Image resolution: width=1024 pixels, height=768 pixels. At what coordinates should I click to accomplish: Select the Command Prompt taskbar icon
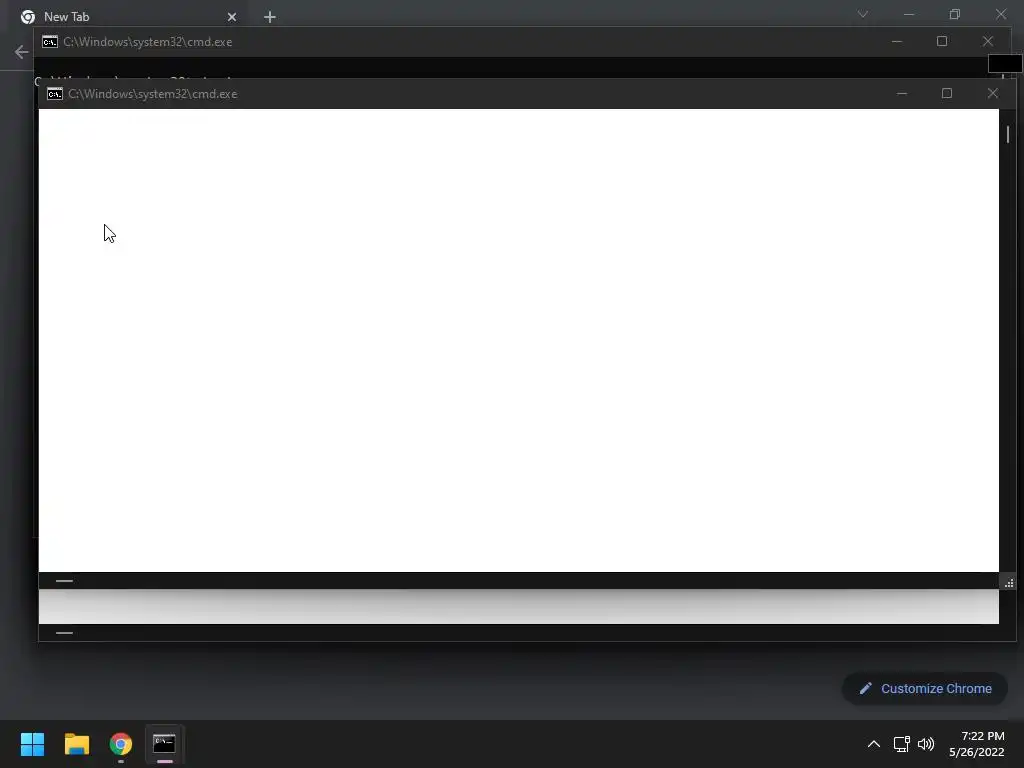pos(165,744)
